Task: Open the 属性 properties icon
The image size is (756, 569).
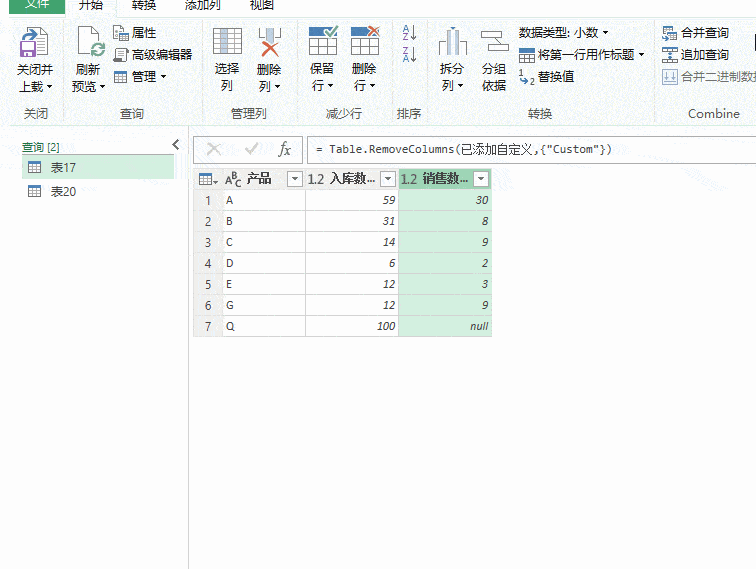Action: [120, 32]
